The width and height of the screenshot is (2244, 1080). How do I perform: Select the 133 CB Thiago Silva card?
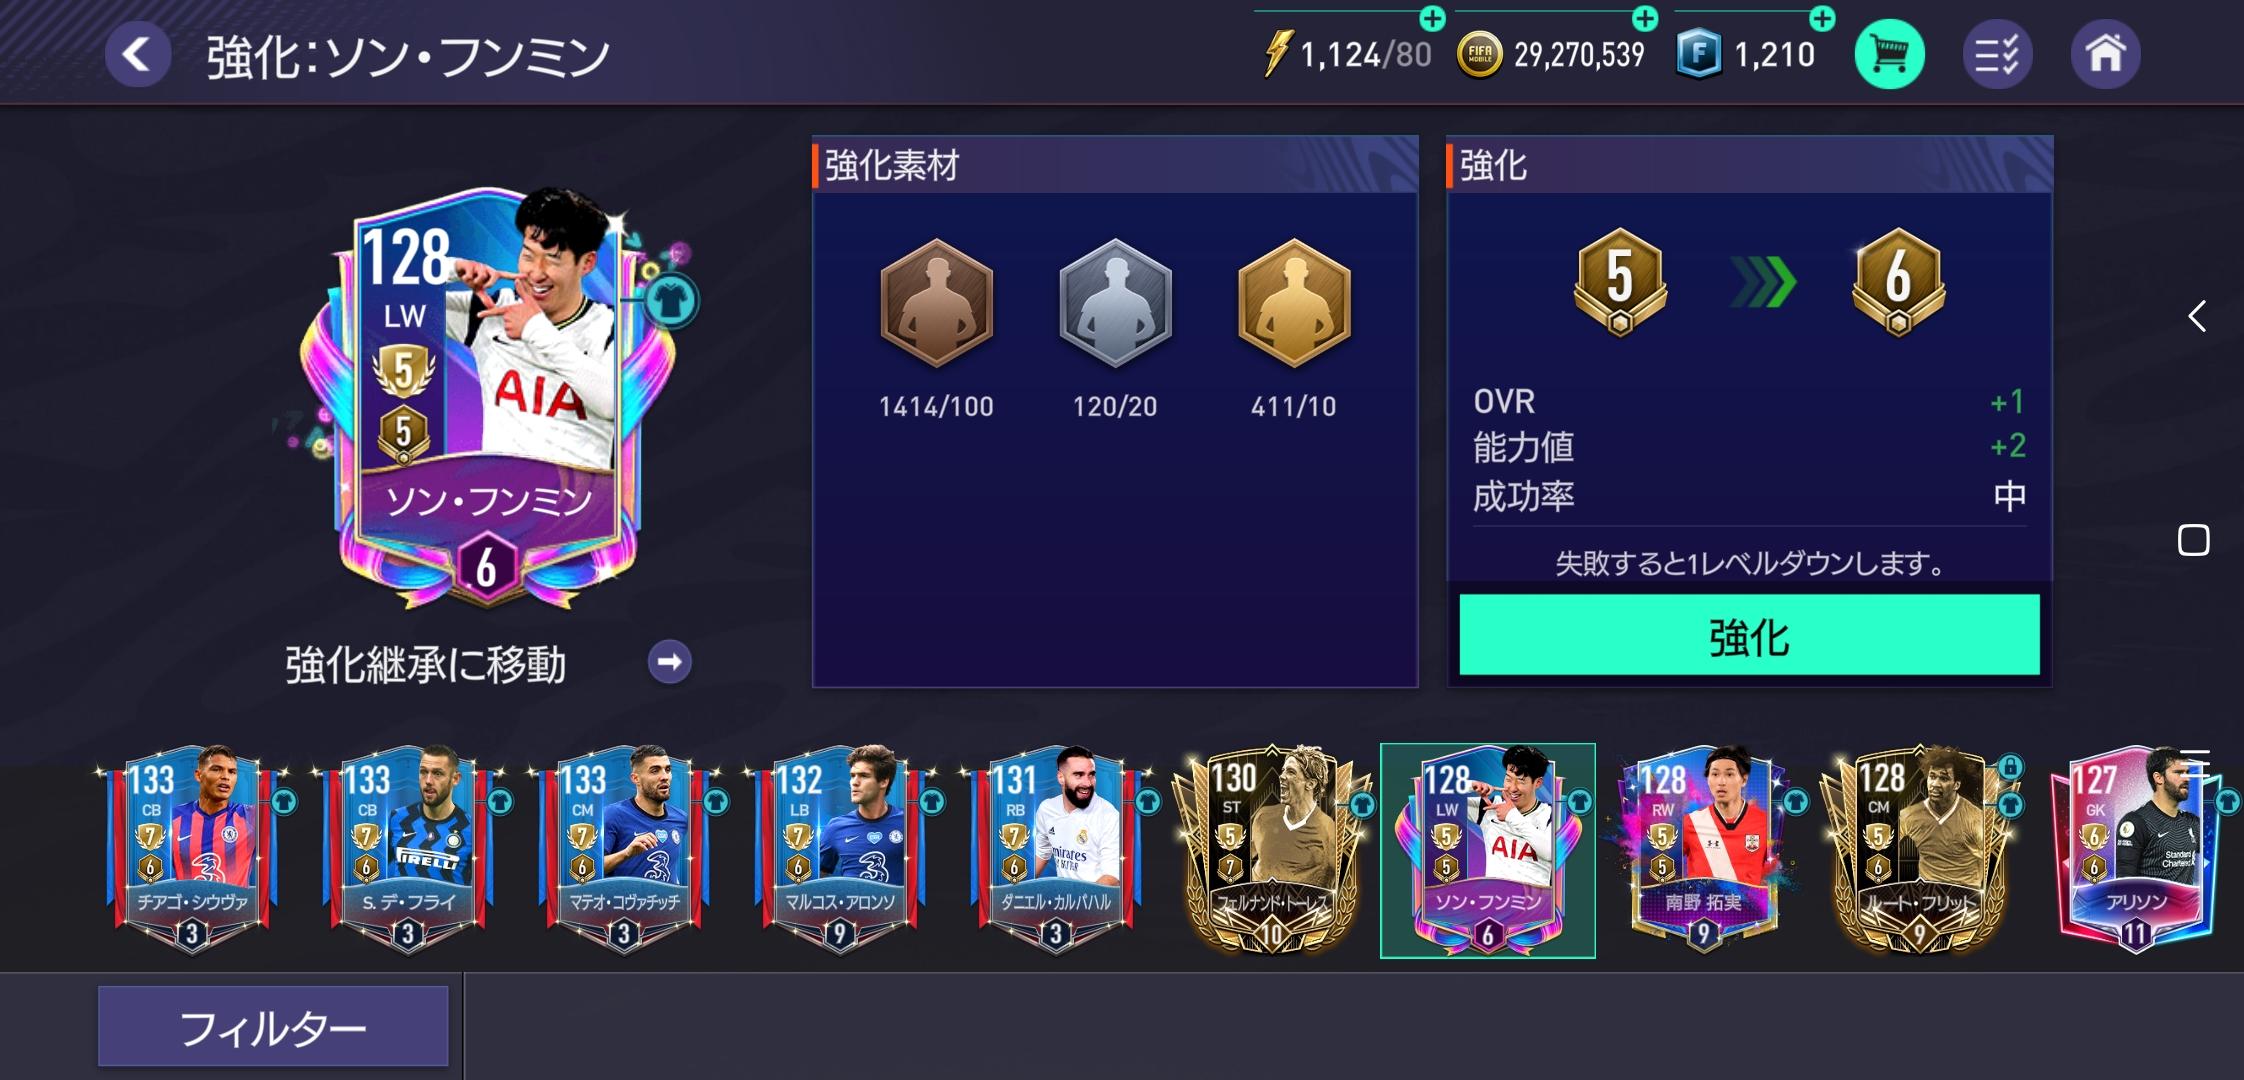[x=192, y=850]
